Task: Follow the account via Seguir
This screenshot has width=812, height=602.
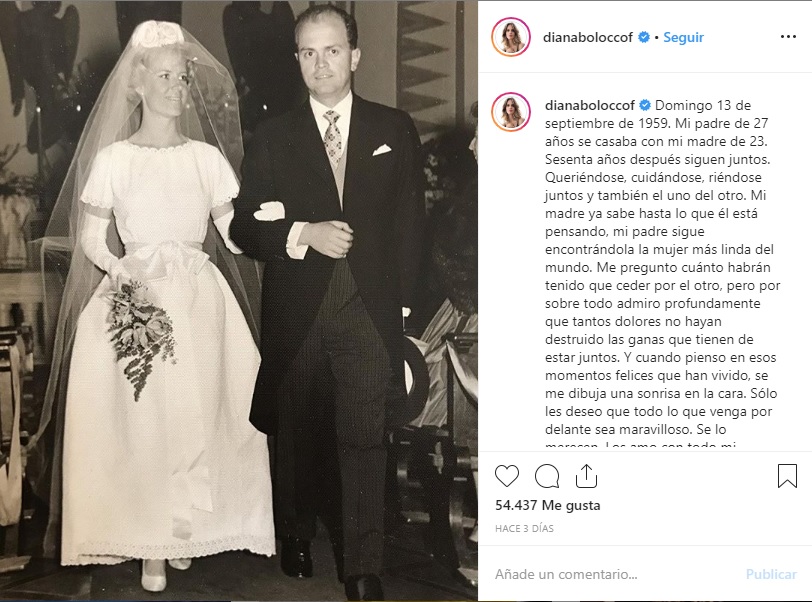Action: [x=684, y=37]
